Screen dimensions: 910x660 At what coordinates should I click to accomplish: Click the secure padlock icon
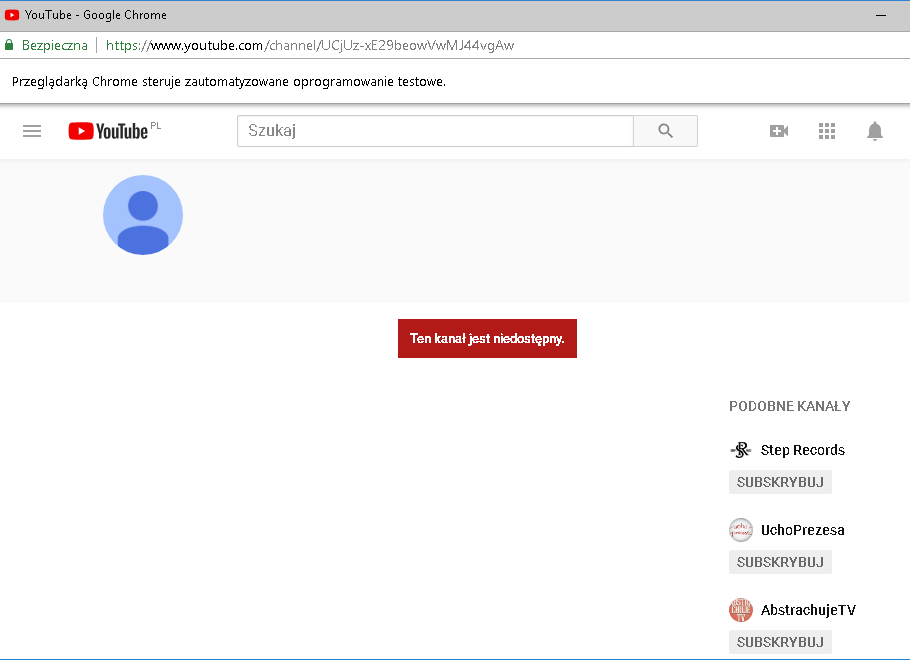point(9,45)
